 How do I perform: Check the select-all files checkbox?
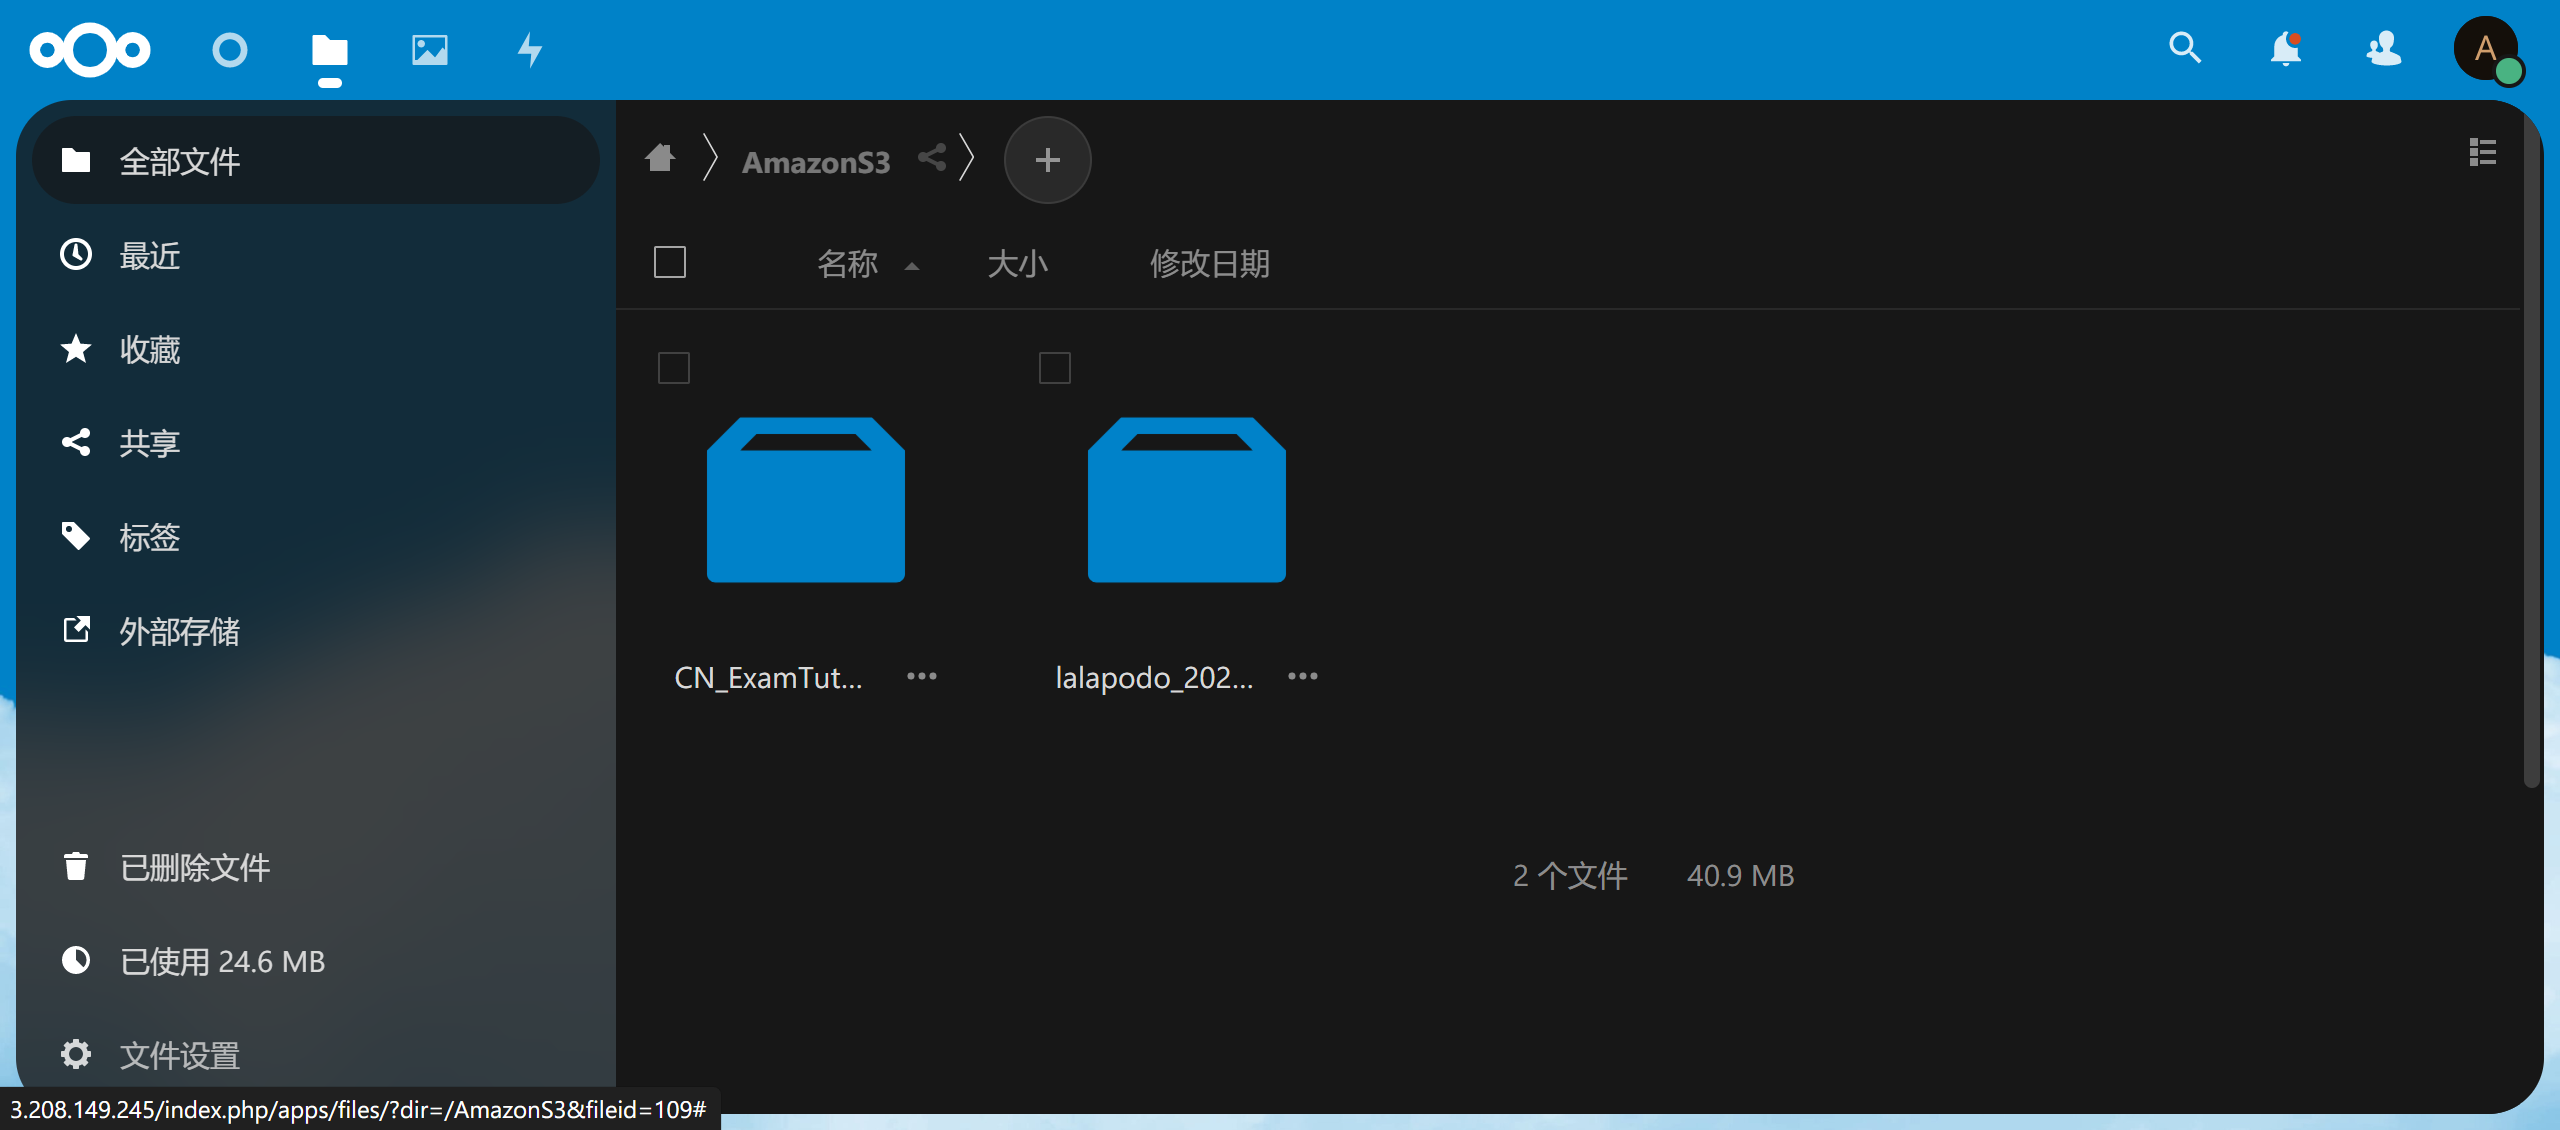click(x=669, y=262)
